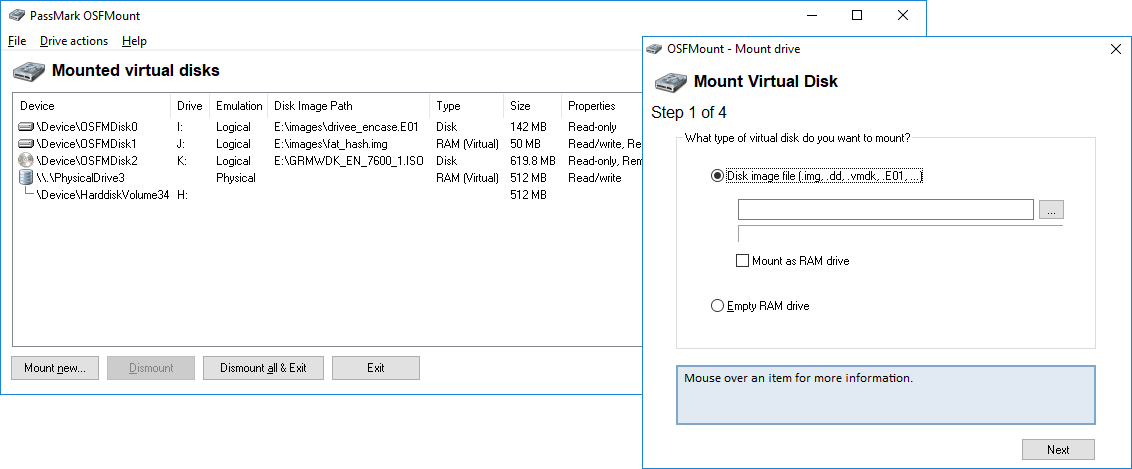This screenshot has height=469, width=1132.
Task: Click the OSFMount Mount drive dialog title icon
Action: pyautogui.click(x=654, y=49)
